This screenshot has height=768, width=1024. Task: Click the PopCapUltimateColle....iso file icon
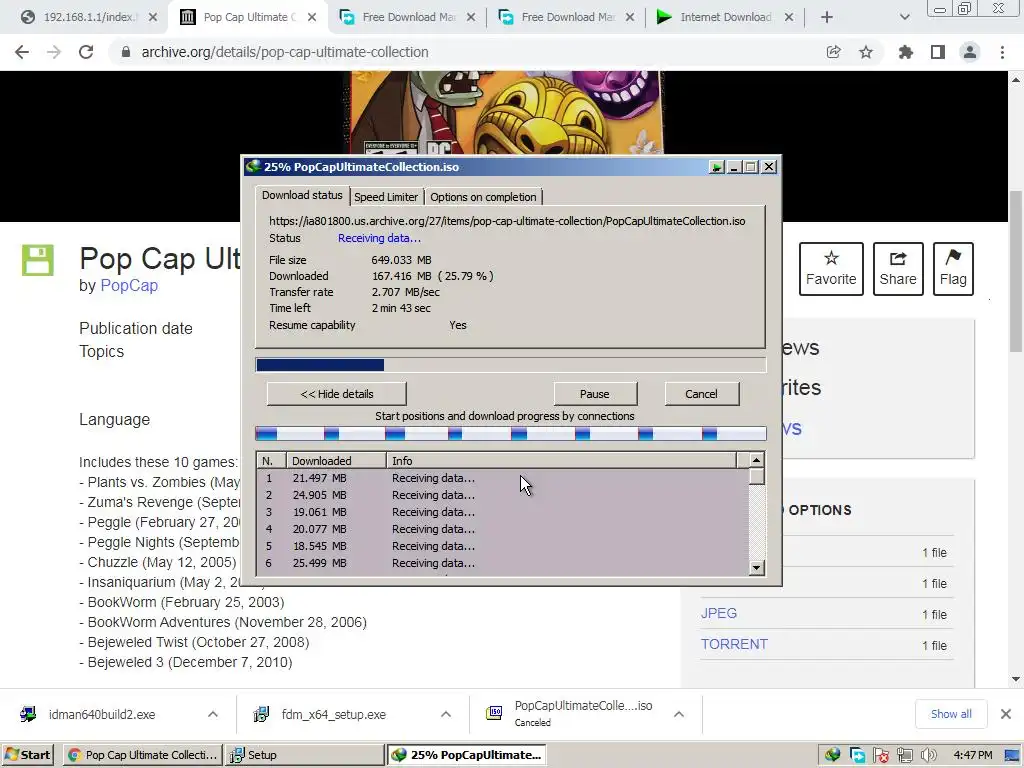pyautogui.click(x=494, y=712)
